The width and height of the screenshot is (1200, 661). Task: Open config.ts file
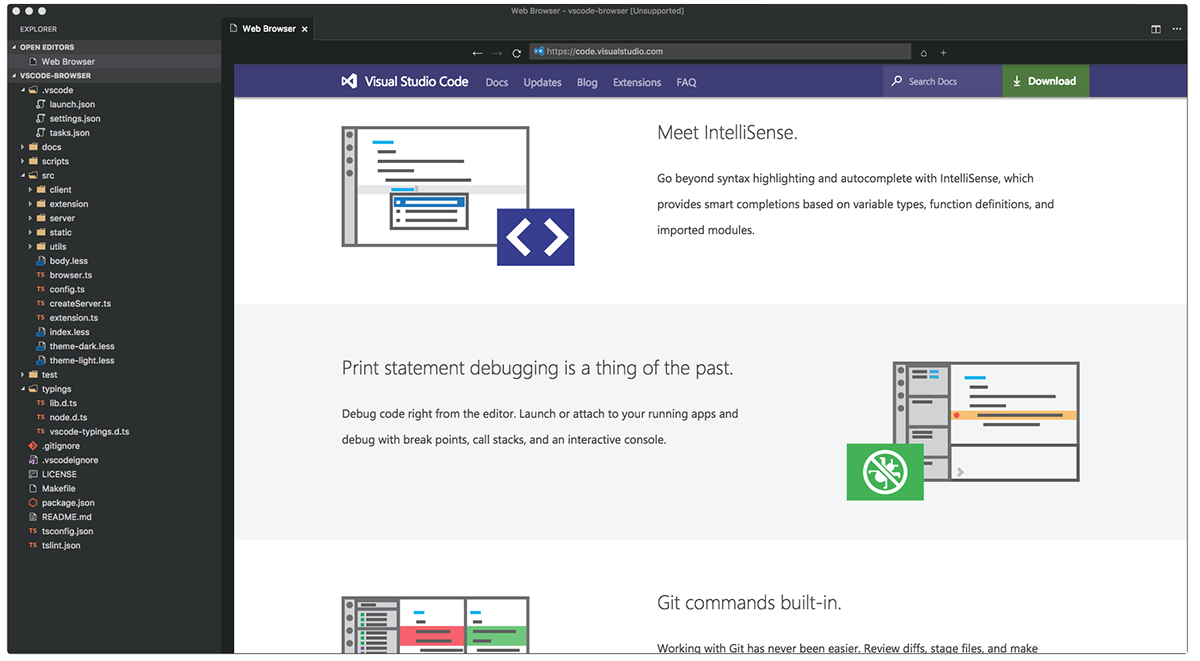[x=67, y=289]
